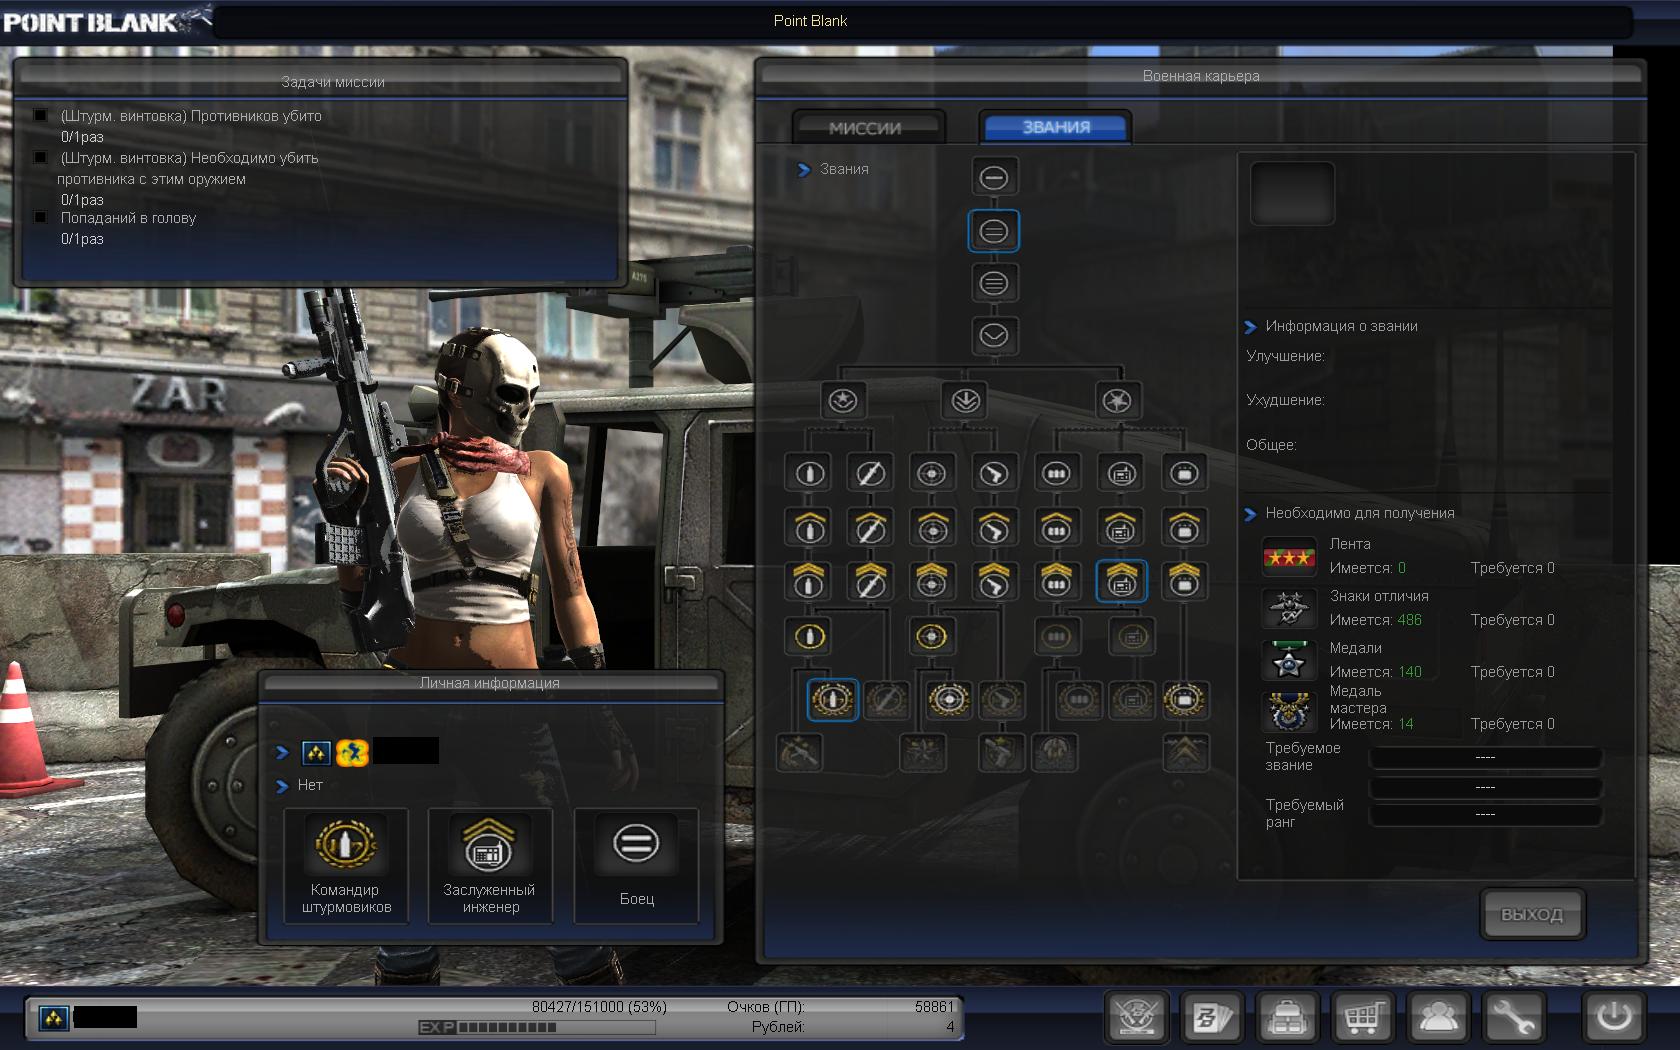Click the Улучшение label
The height and width of the screenshot is (1050, 1680).
[1285, 356]
